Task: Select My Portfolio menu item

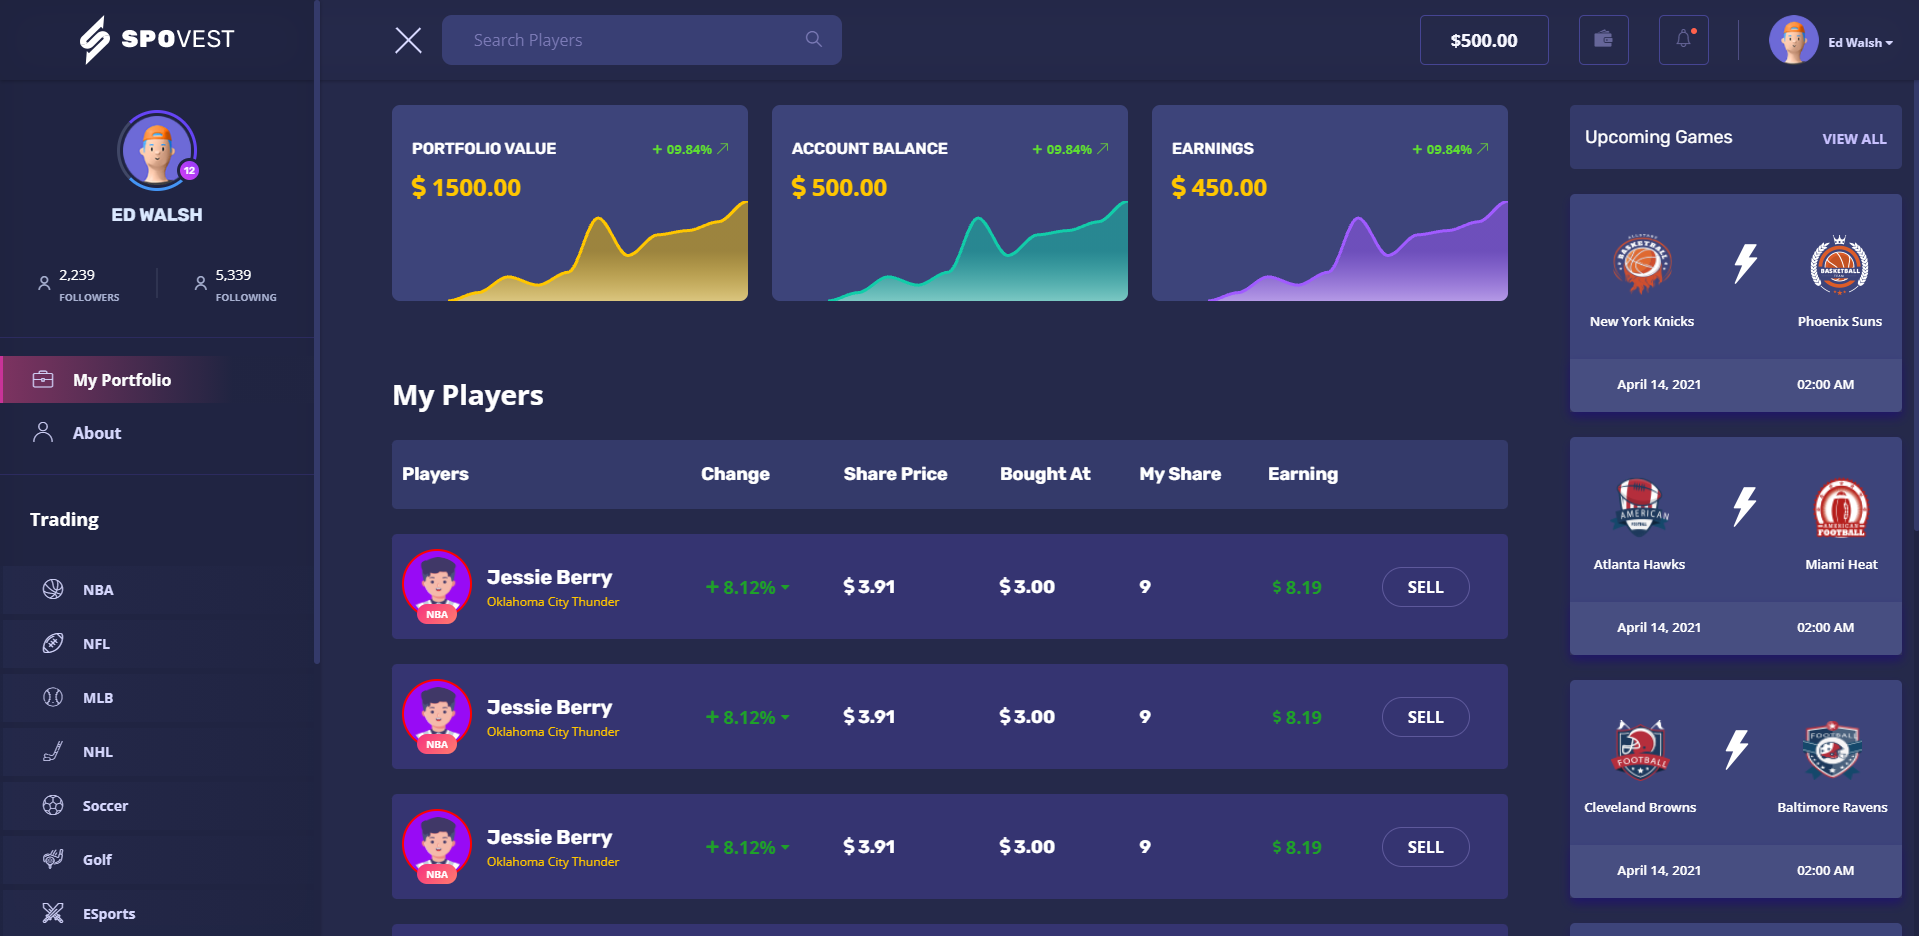Action: pos(157,380)
